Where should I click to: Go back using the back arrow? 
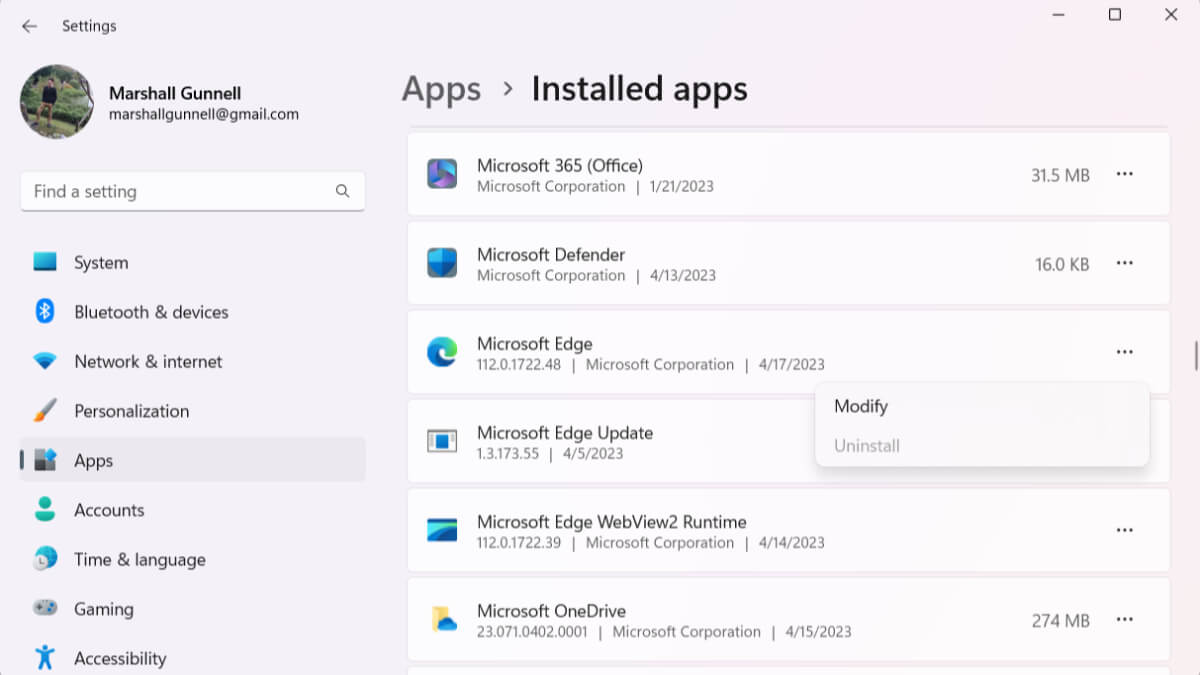tap(29, 26)
